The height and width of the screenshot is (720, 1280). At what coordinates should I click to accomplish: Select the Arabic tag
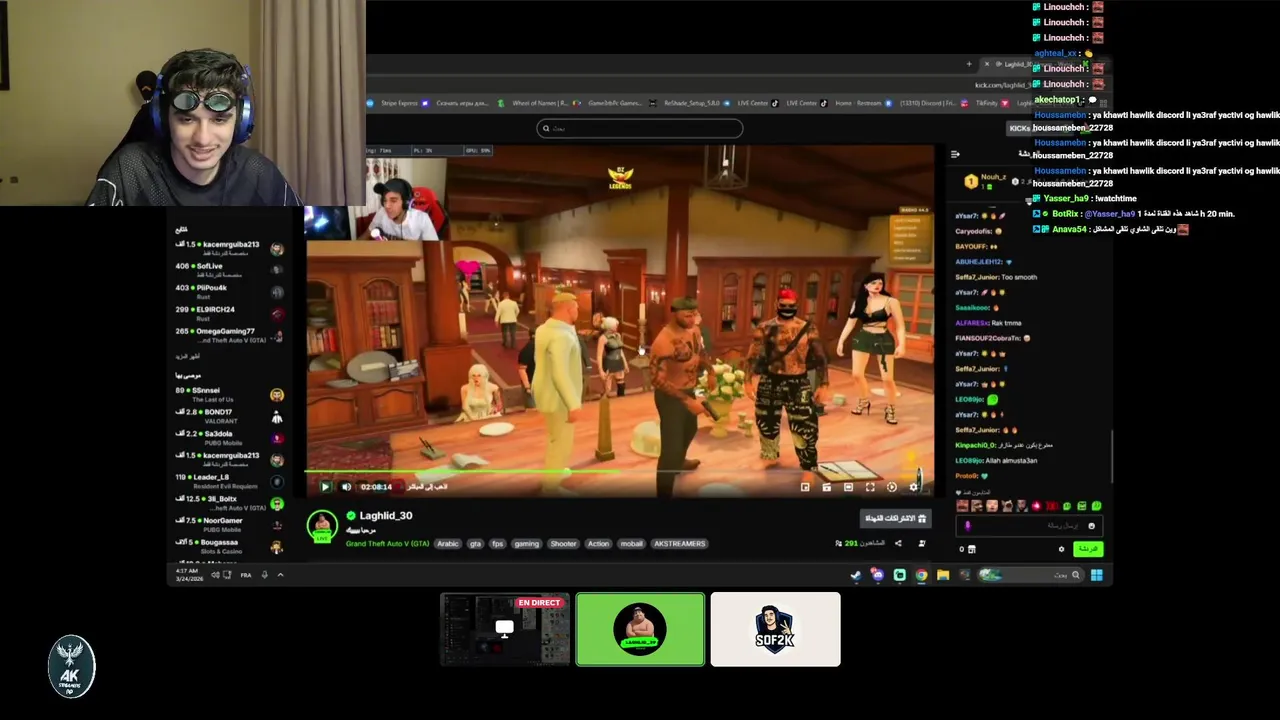click(447, 544)
